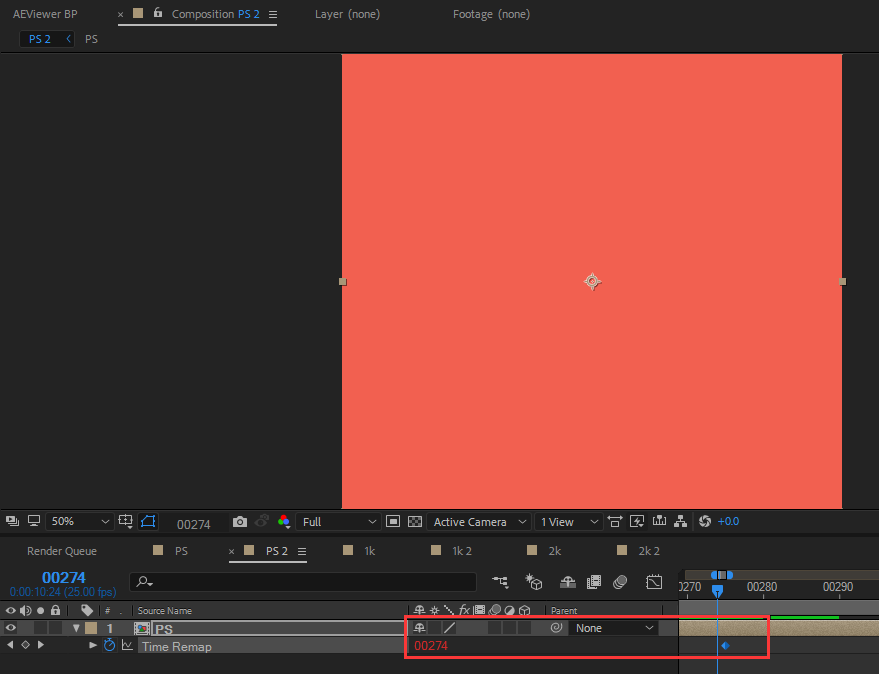Click the PS layer label color swatch
This screenshot has height=674, width=879.
(x=91, y=628)
